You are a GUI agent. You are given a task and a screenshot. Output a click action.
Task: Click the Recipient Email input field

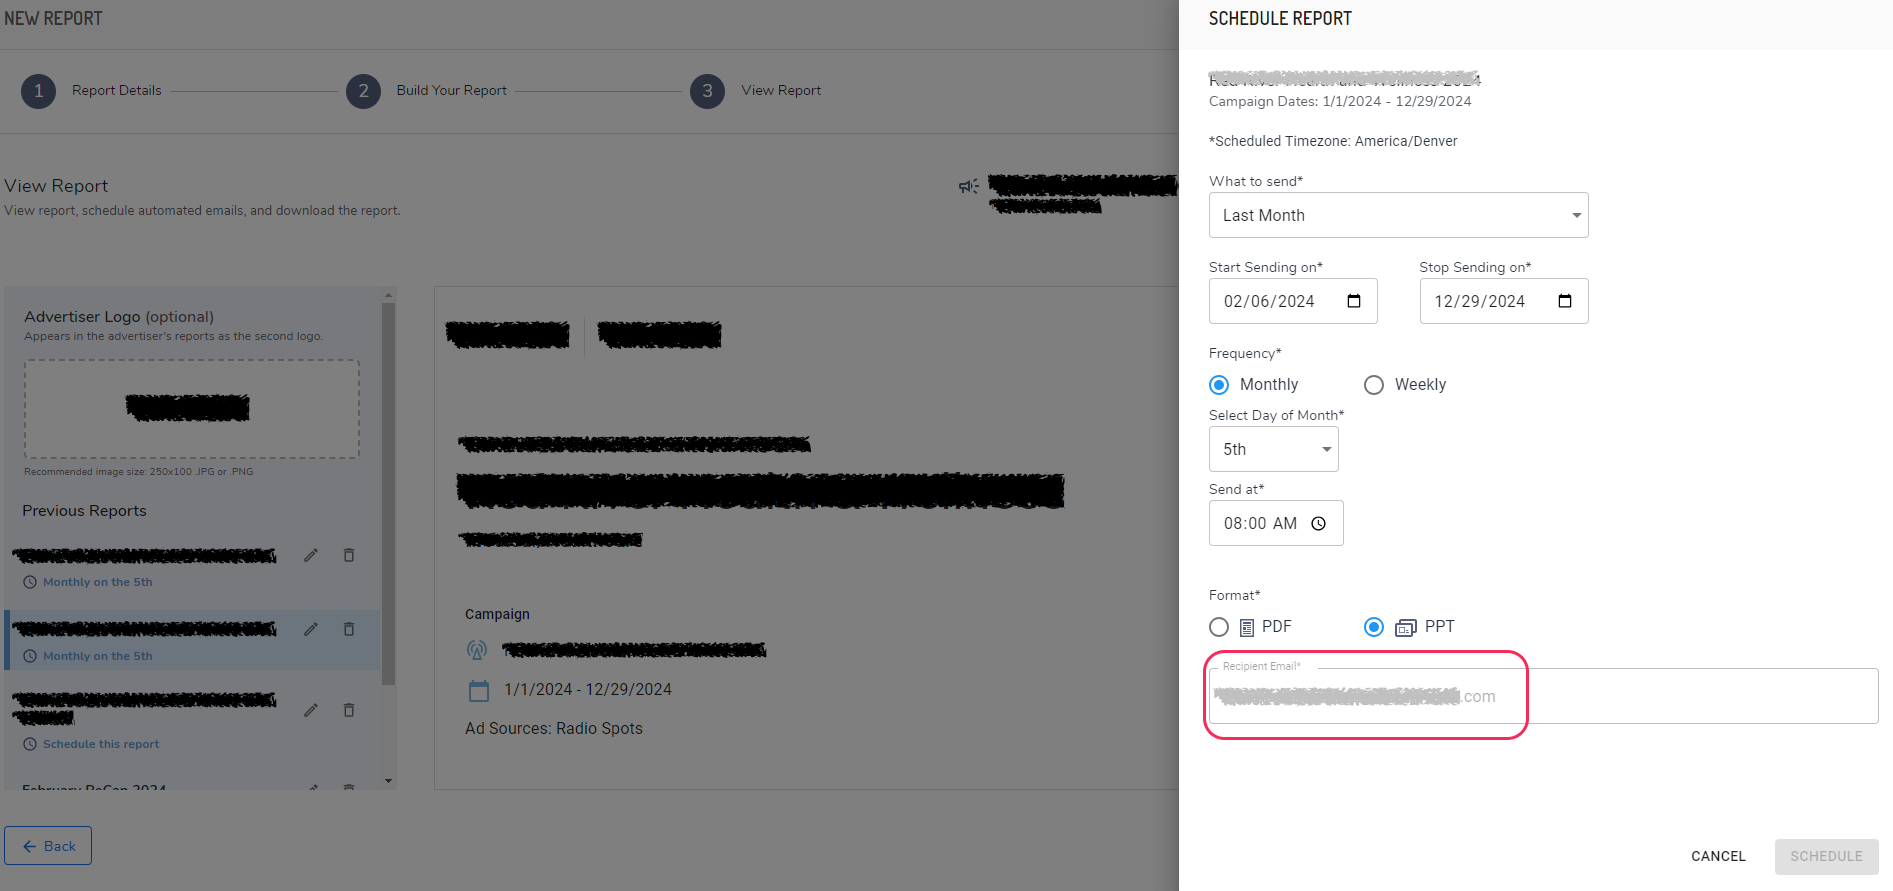pyautogui.click(x=1543, y=696)
